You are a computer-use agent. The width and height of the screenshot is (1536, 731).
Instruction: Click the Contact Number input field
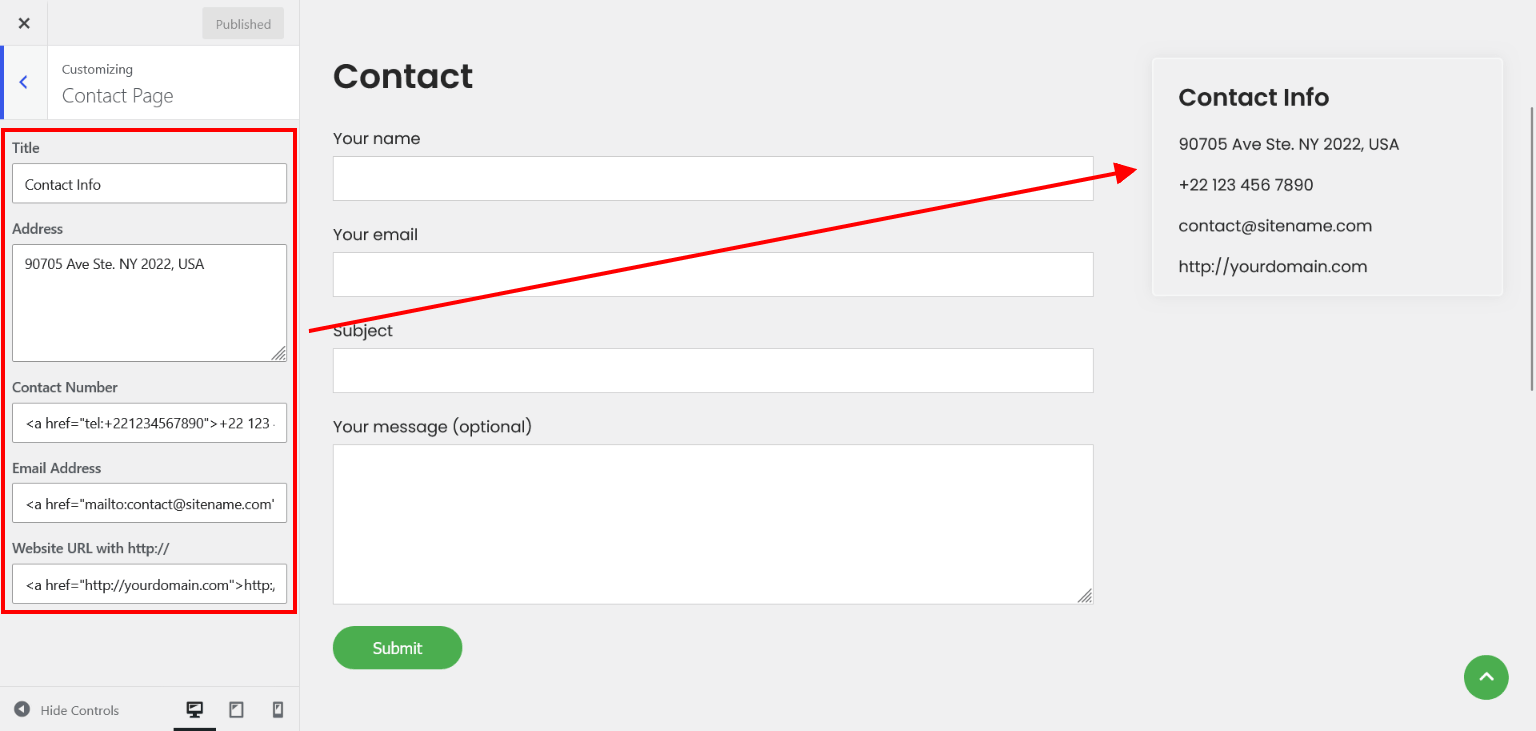(149, 423)
